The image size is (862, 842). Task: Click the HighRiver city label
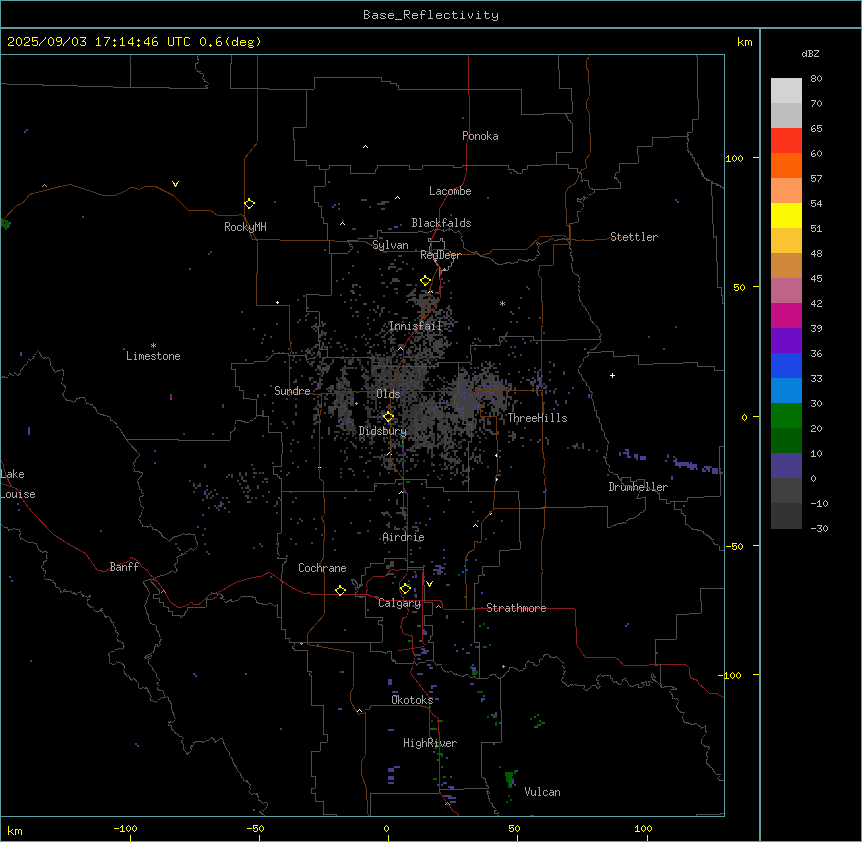[430, 743]
